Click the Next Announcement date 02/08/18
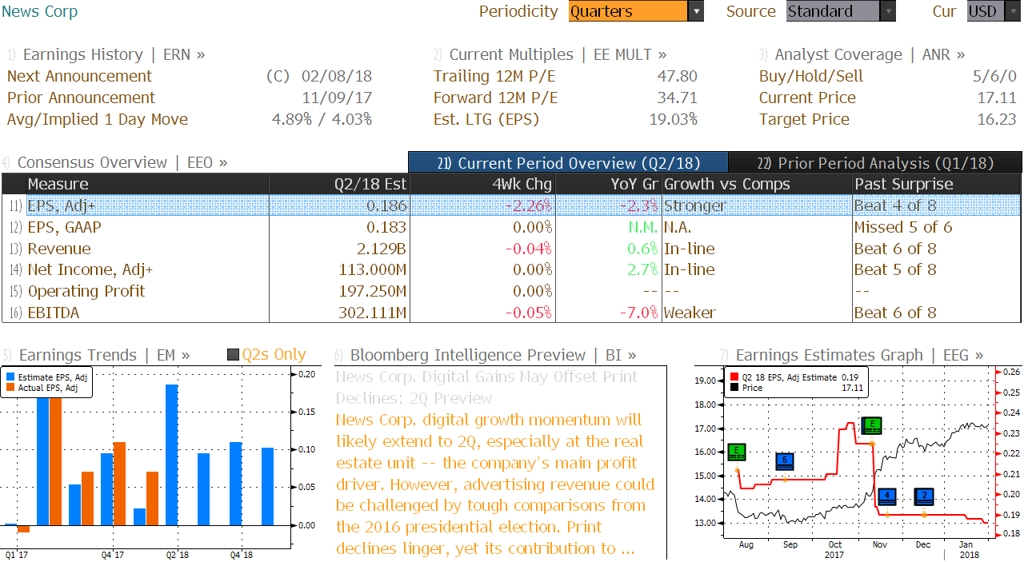Screen dimensions: 1024x562 [x=336, y=76]
